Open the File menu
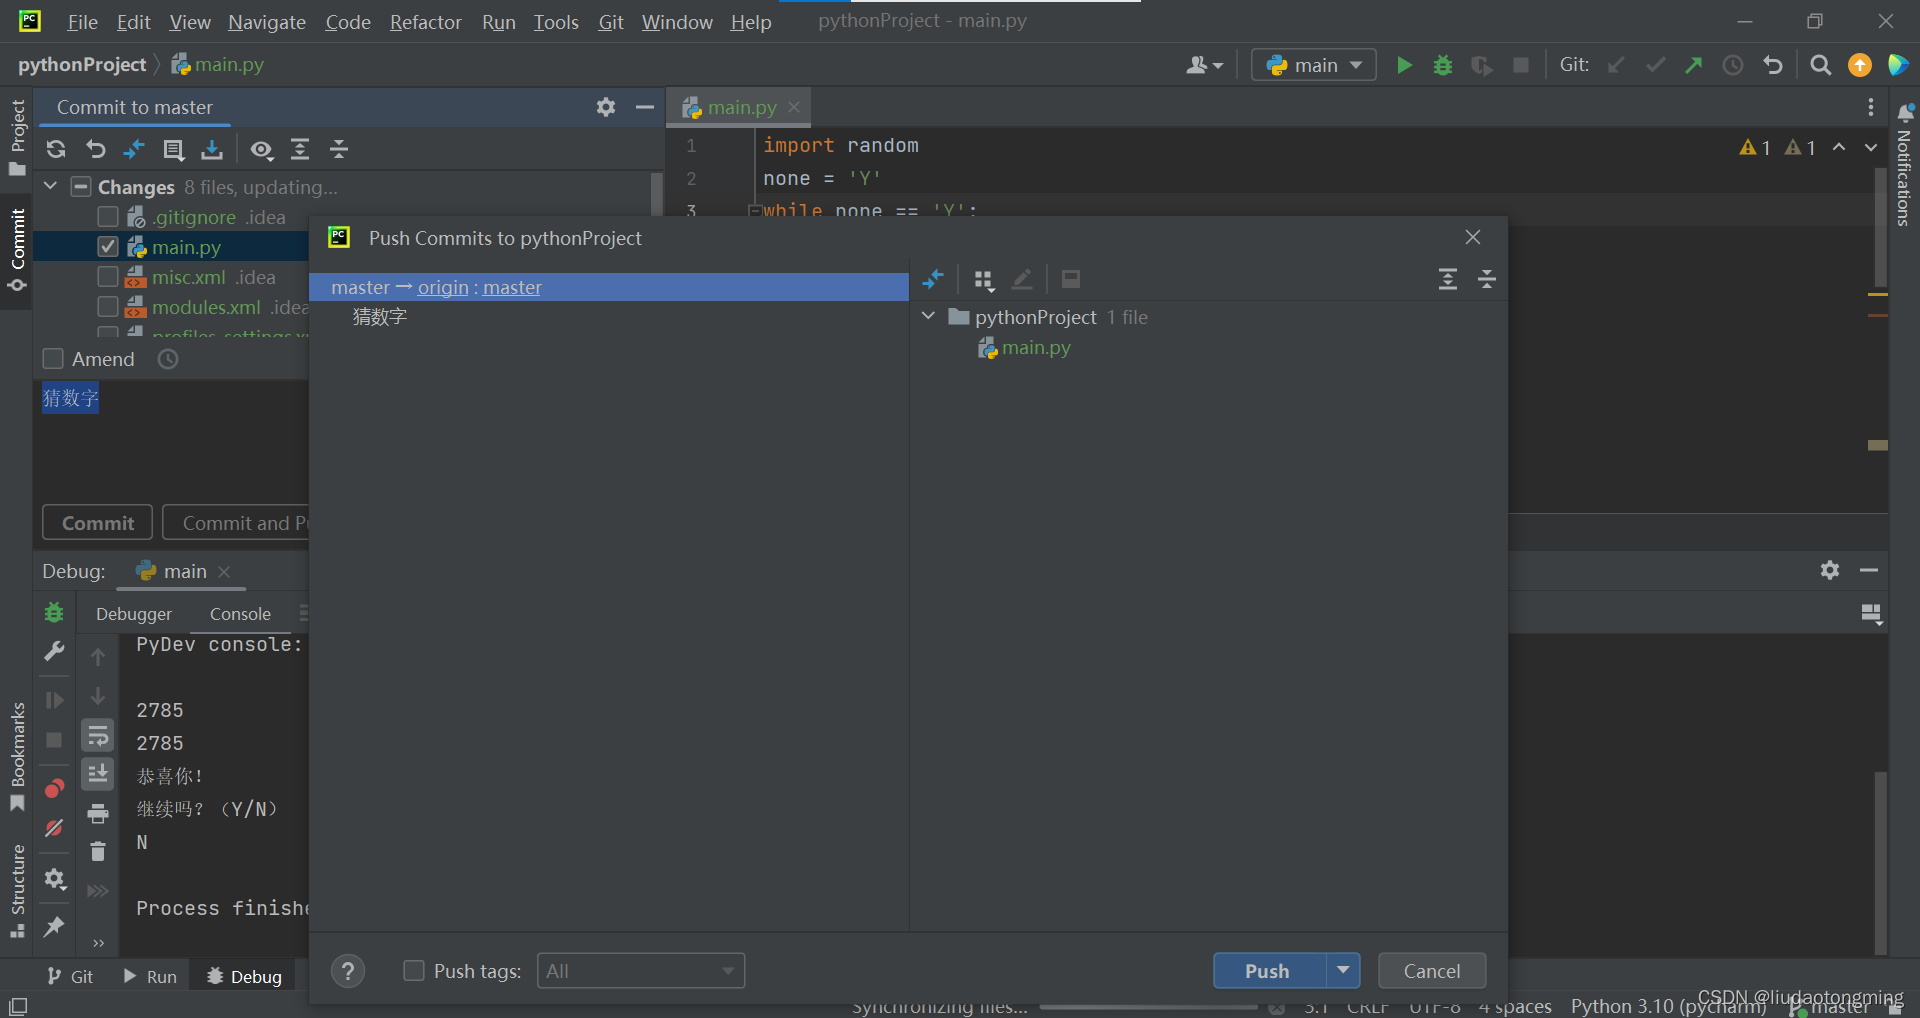Screen dimensions: 1920x1018 point(82,22)
